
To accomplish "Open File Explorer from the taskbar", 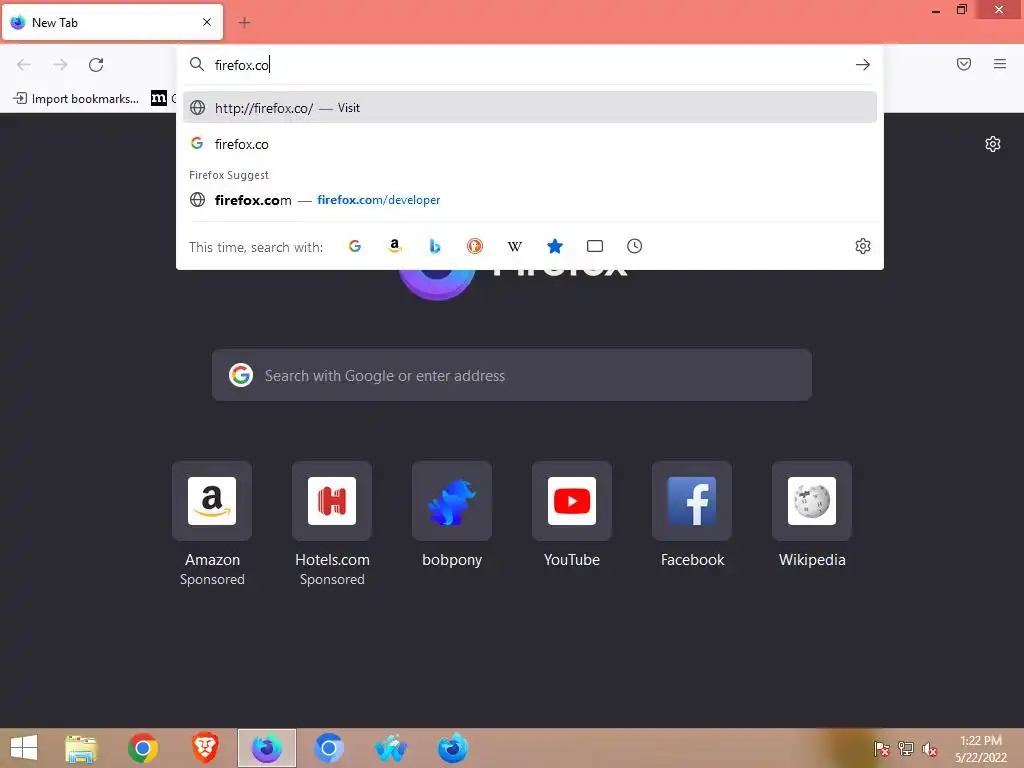I will click(x=81, y=748).
